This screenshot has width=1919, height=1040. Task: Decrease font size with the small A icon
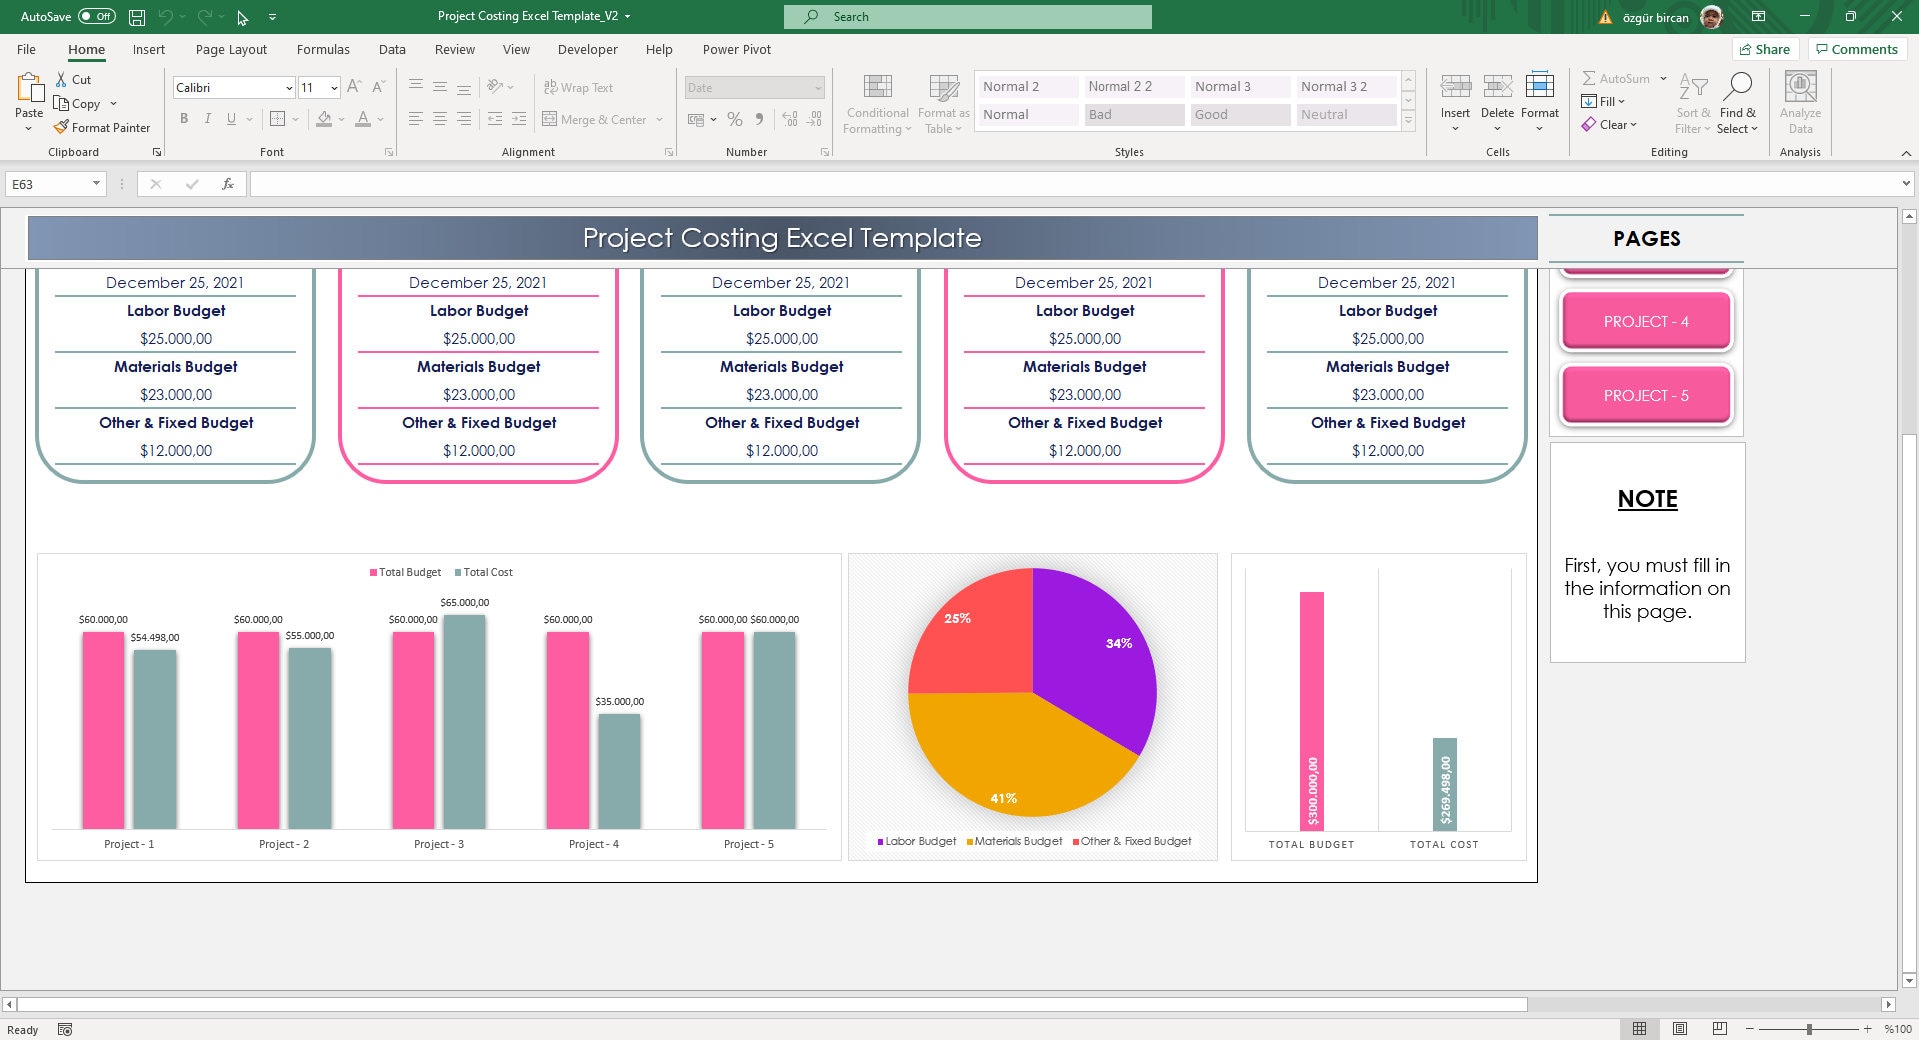click(378, 87)
